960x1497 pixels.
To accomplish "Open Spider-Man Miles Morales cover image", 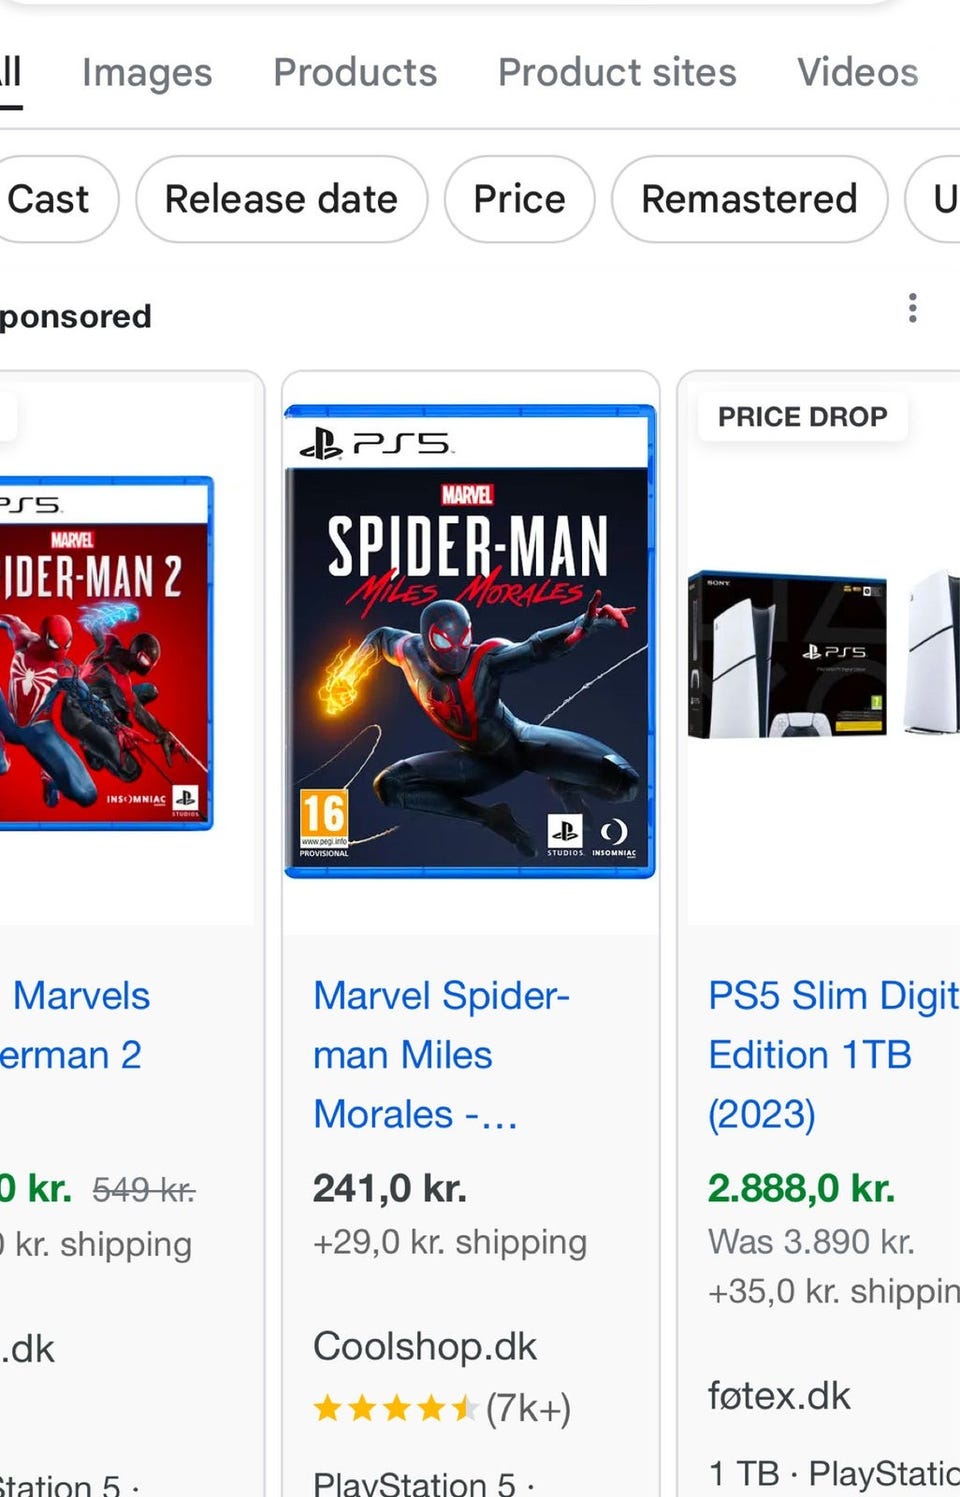I will (x=470, y=642).
